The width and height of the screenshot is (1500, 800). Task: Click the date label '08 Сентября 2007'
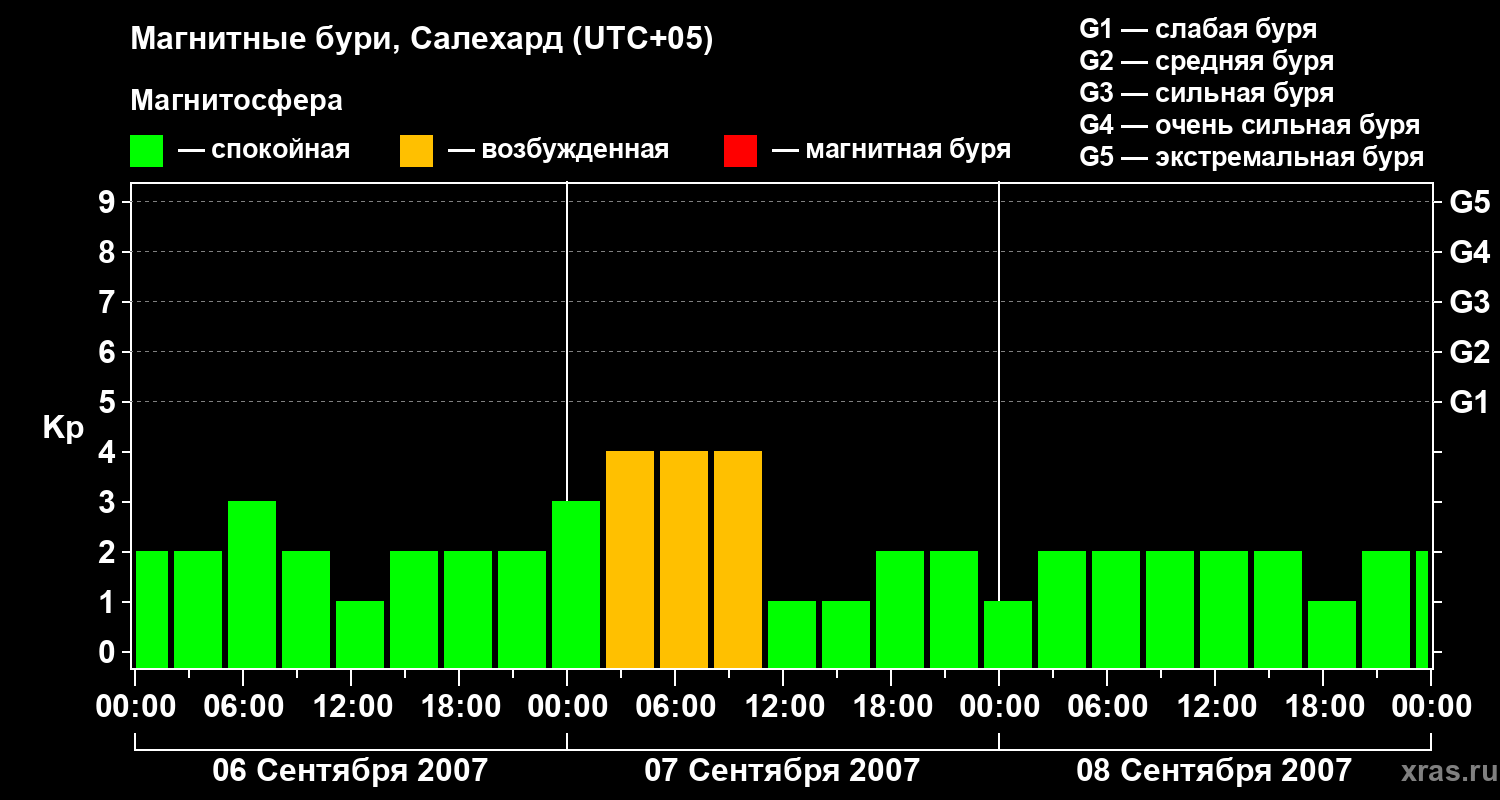pyautogui.click(x=1214, y=770)
